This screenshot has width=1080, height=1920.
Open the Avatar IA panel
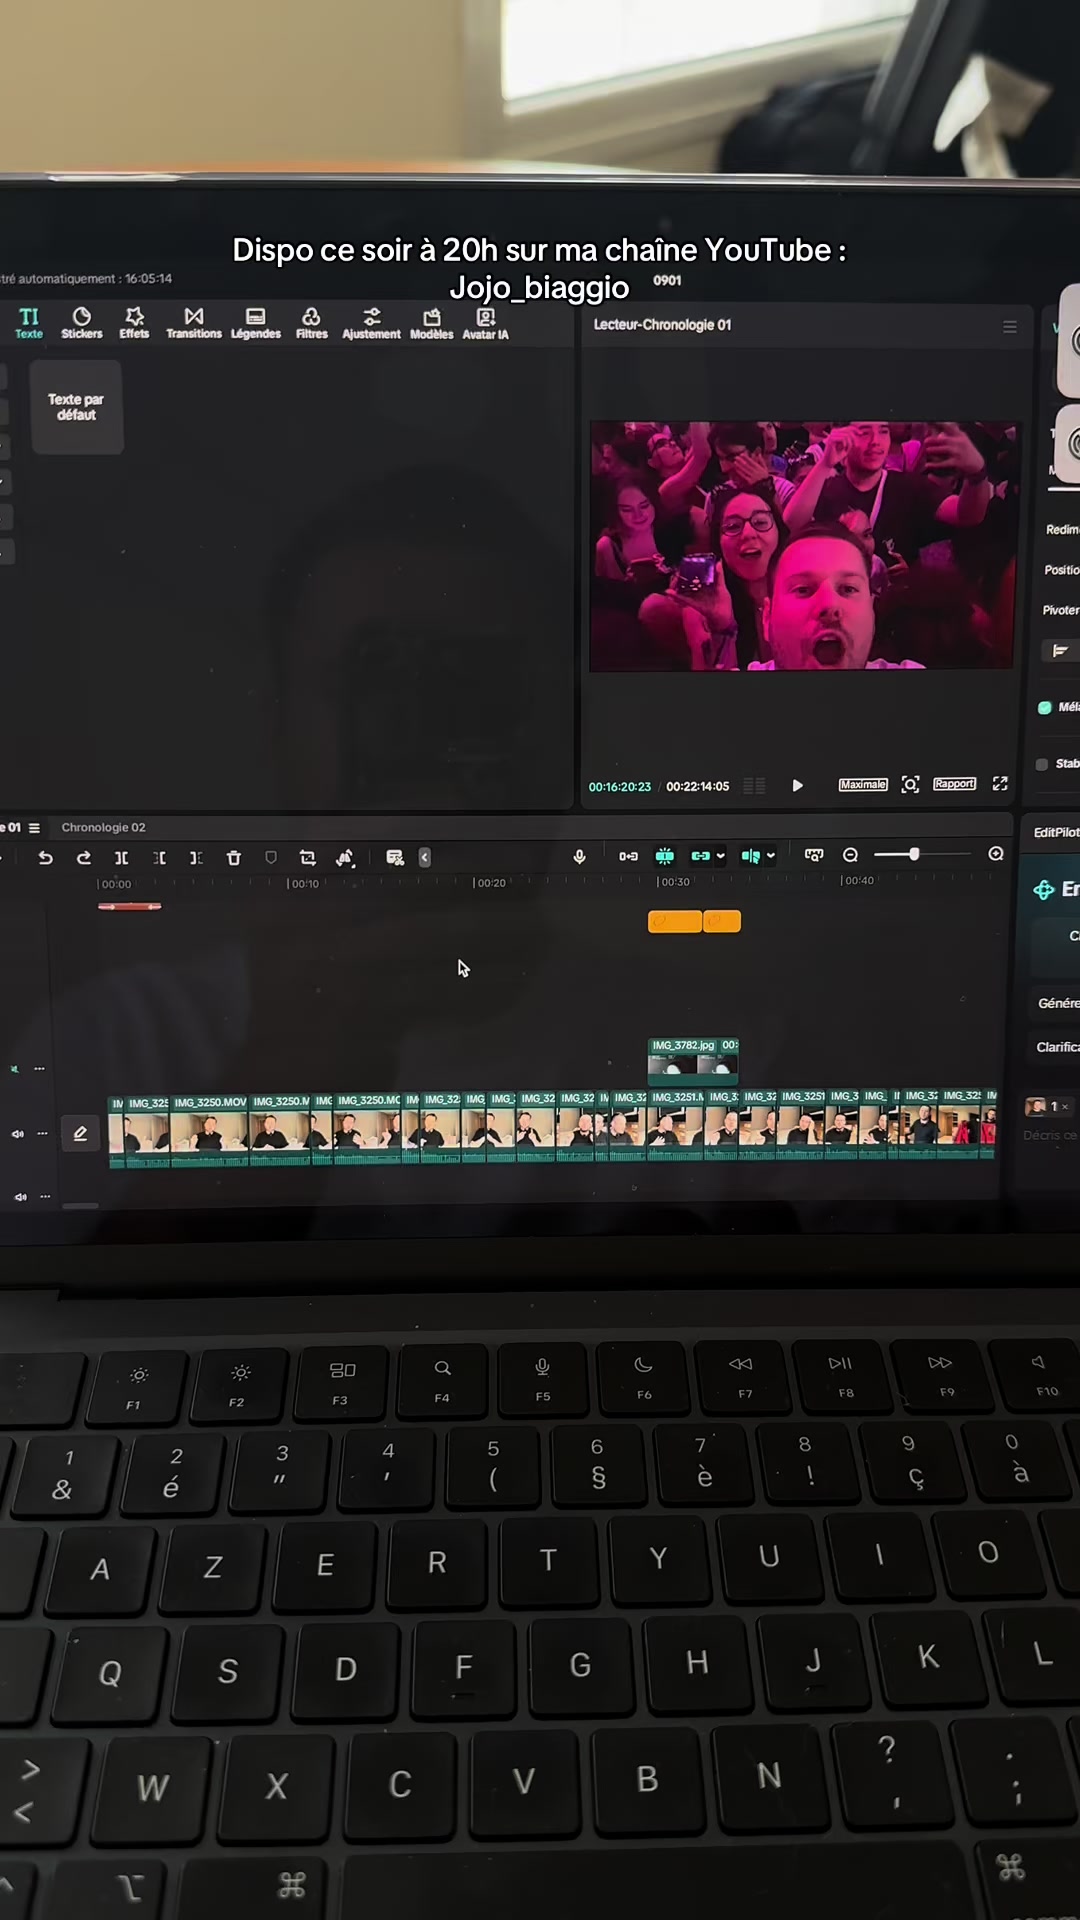(x=485, y=323)
